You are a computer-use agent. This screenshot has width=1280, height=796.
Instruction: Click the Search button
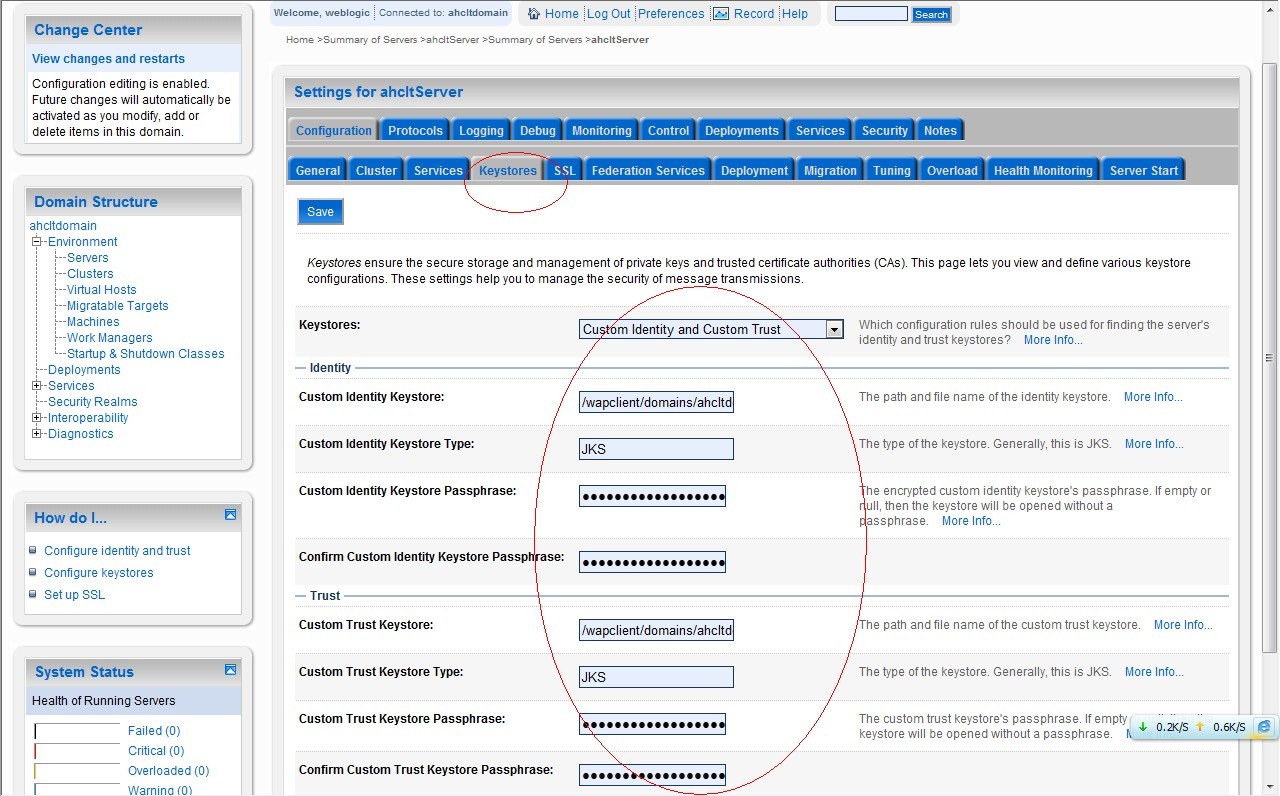tap(931, 14)
